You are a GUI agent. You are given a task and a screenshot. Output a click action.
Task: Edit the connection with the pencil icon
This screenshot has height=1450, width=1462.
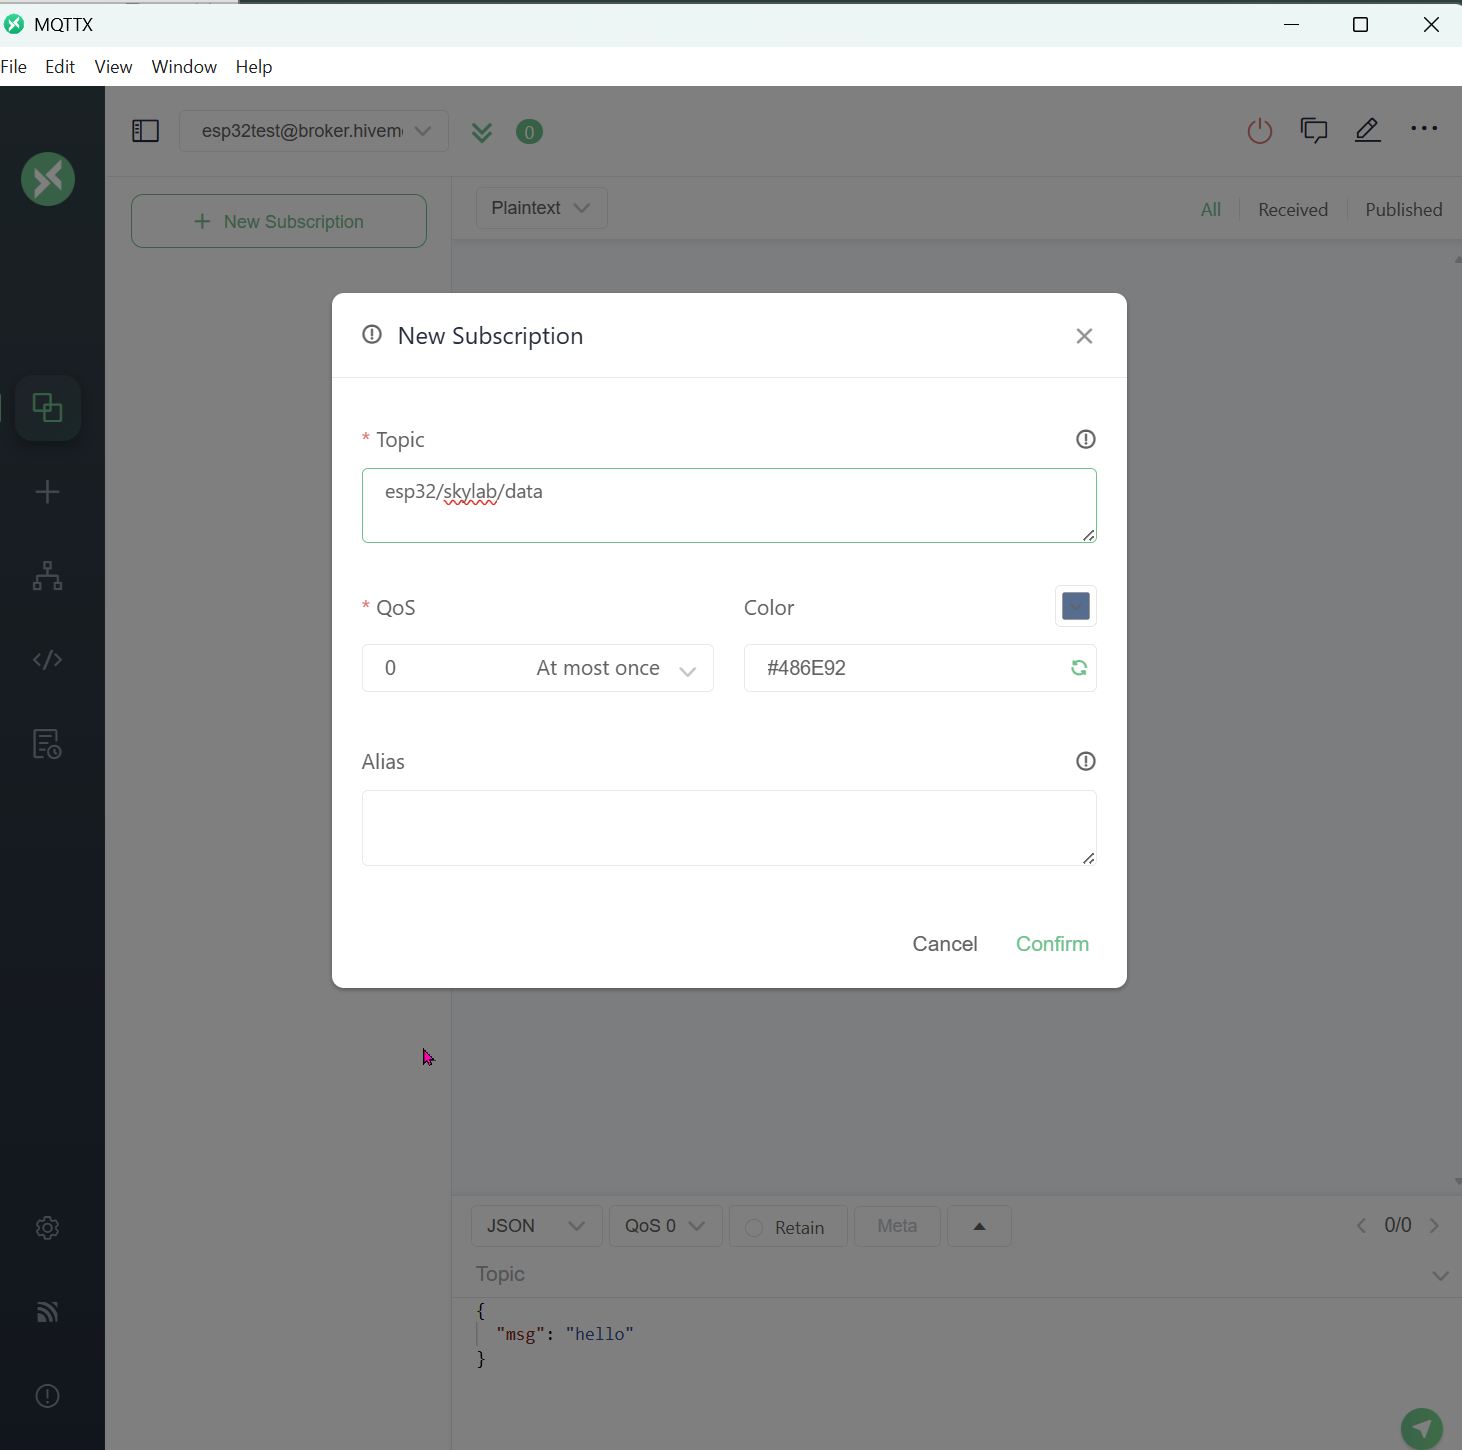[x=1368, y=130]
